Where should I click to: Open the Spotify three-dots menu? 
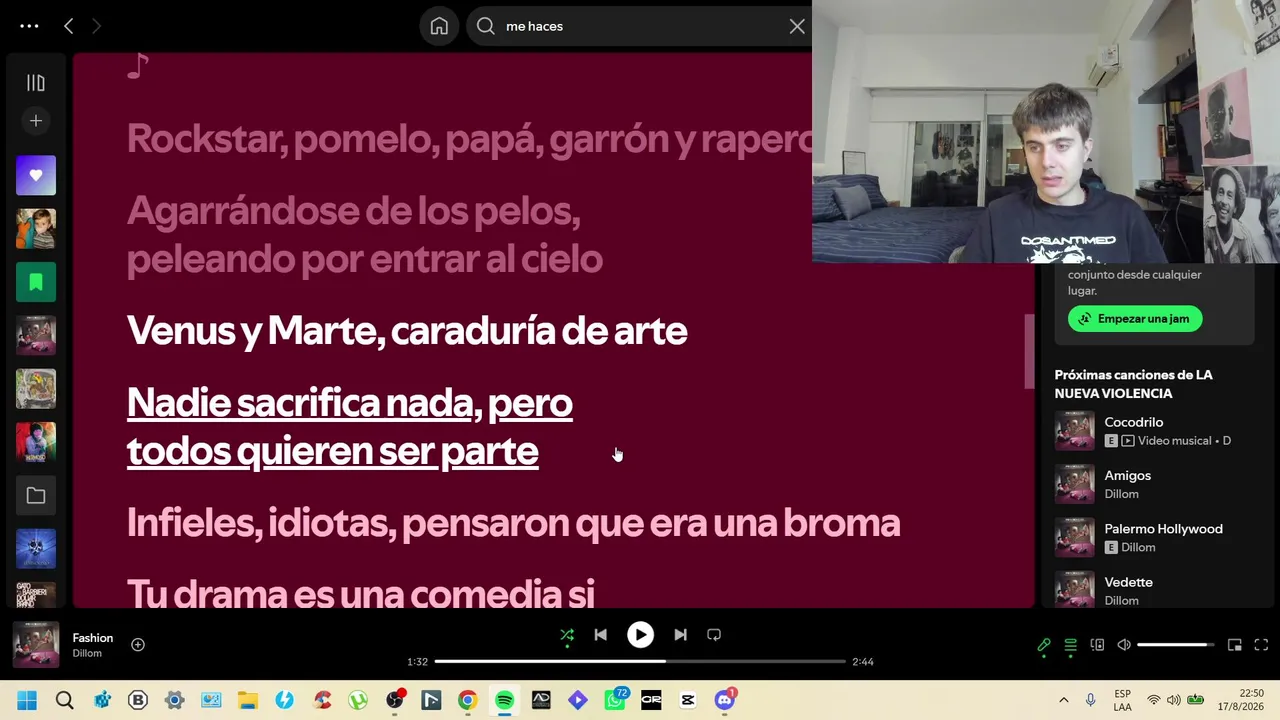(x=29, y=26)
